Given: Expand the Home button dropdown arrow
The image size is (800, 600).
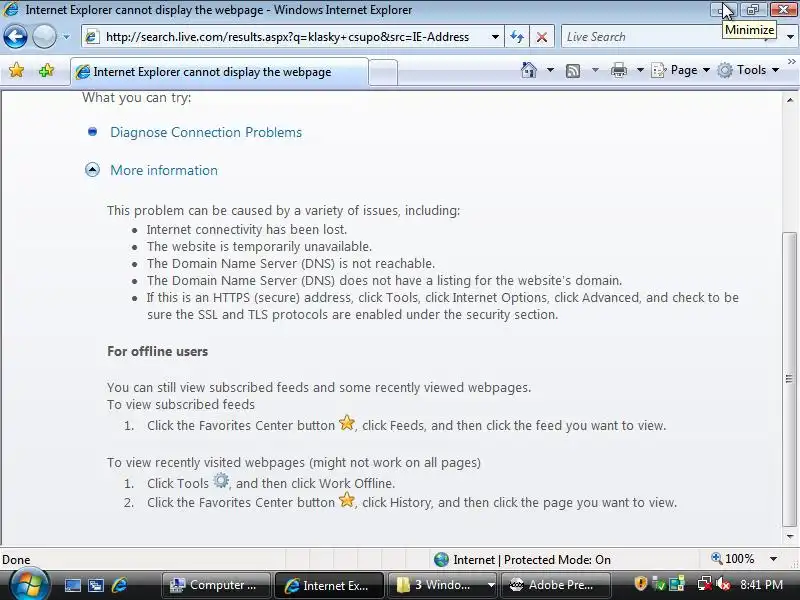Looking at the screenshot, I should pyautogui.click(x=550, y=70).
